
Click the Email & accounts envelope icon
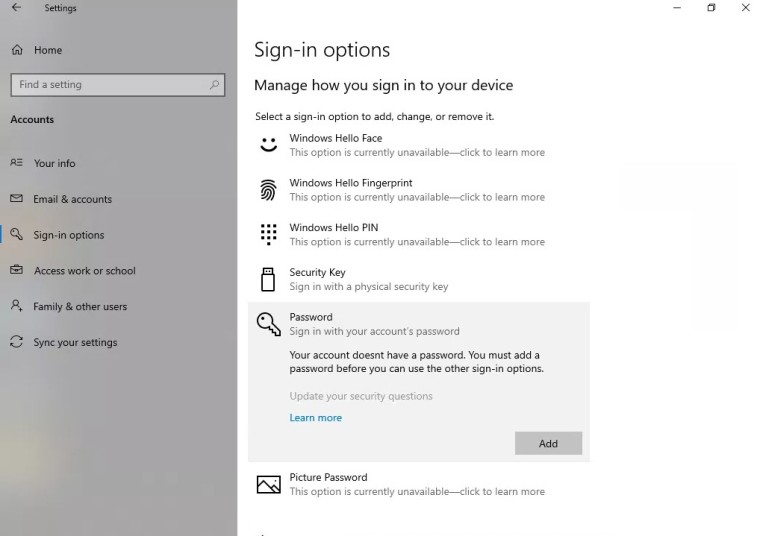(16, 199)
